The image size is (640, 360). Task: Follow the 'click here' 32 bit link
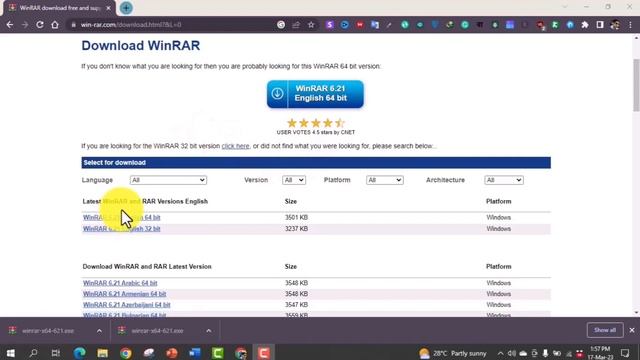click(235, 146)
